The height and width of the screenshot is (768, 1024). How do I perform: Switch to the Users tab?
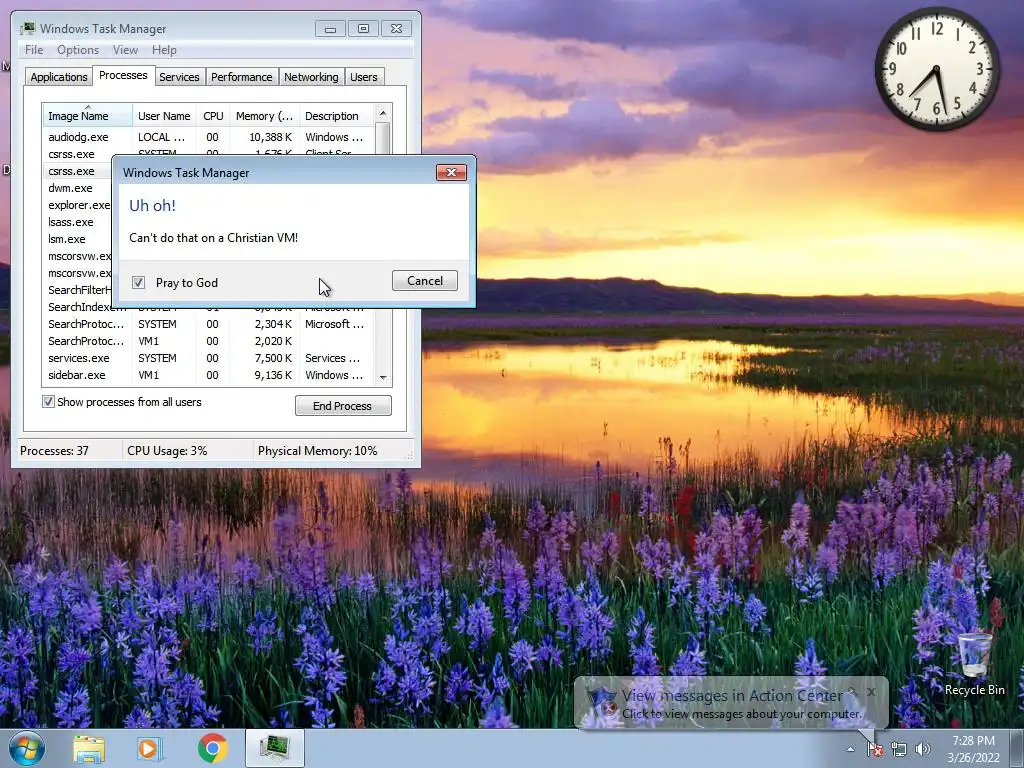[363, 77]
